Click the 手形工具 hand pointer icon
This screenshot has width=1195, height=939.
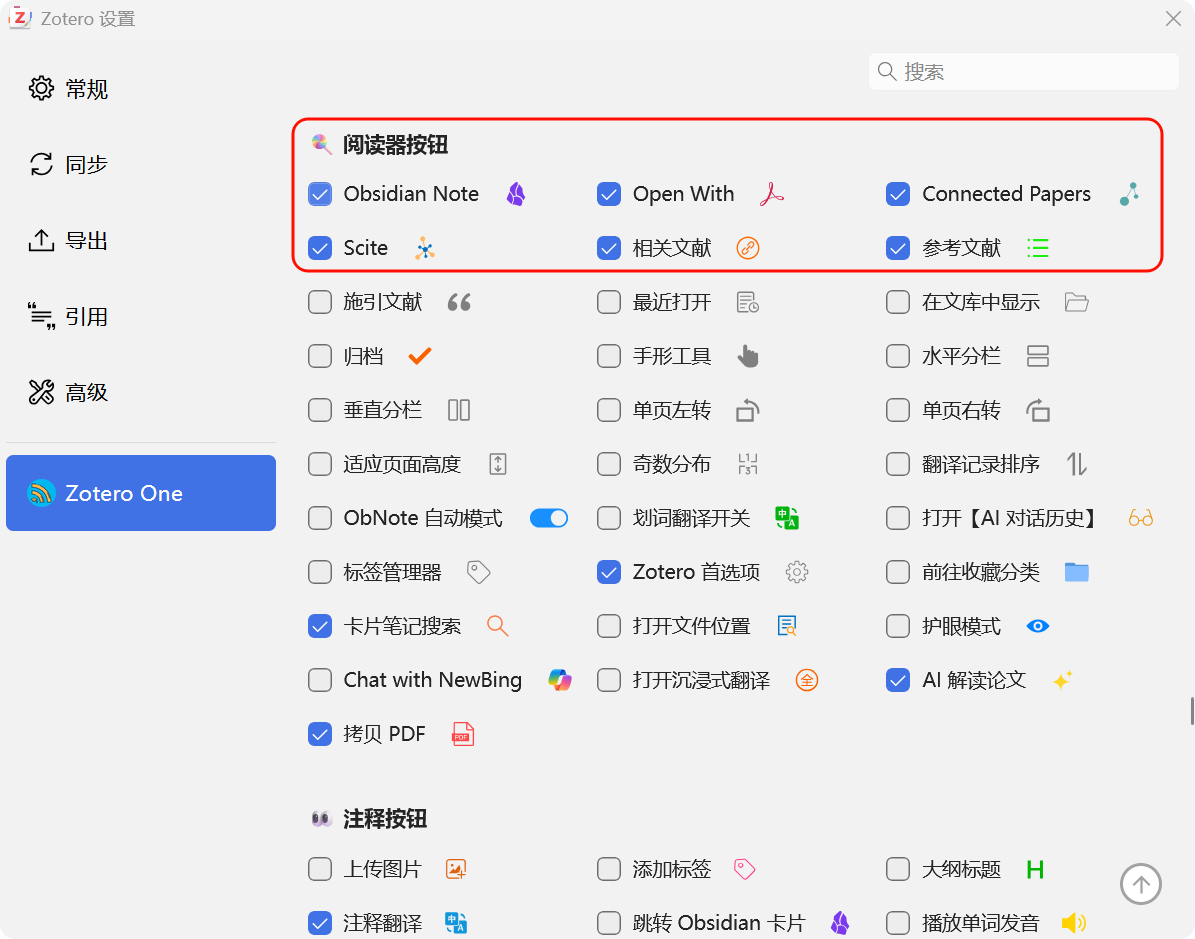coord(748,356)
